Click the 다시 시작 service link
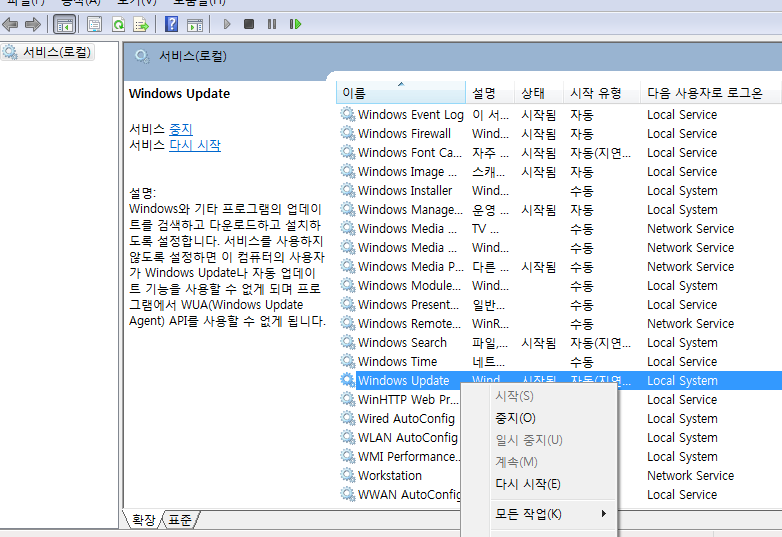 point(195,145)
